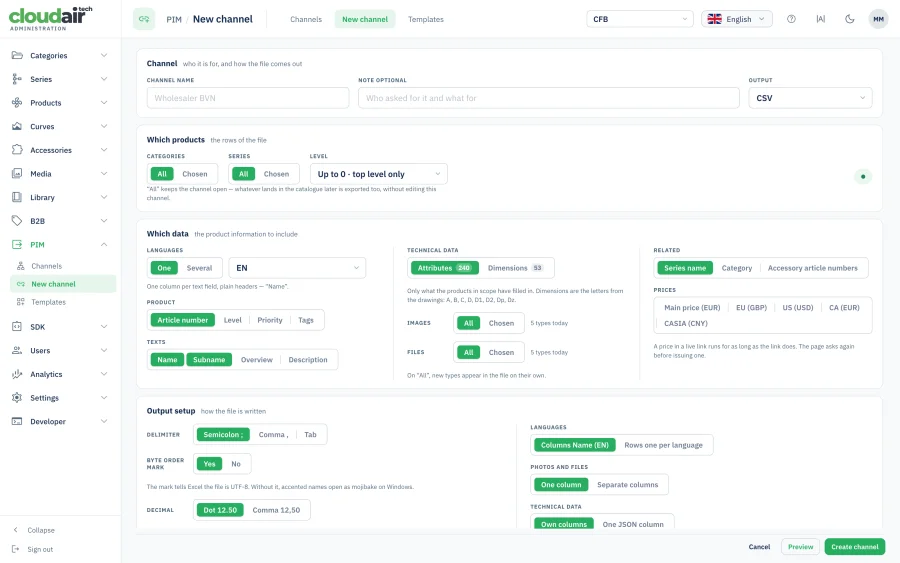Switch to the Channels top tab
Image resolution: width=900 pixels, height=563 pixels.
(306, 19)
